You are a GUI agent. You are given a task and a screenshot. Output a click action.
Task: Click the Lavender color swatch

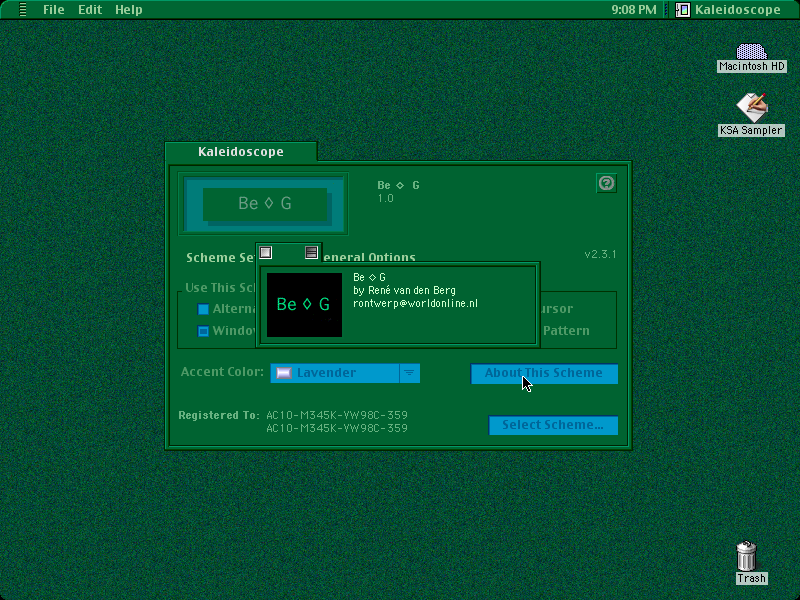pos(284,373)
